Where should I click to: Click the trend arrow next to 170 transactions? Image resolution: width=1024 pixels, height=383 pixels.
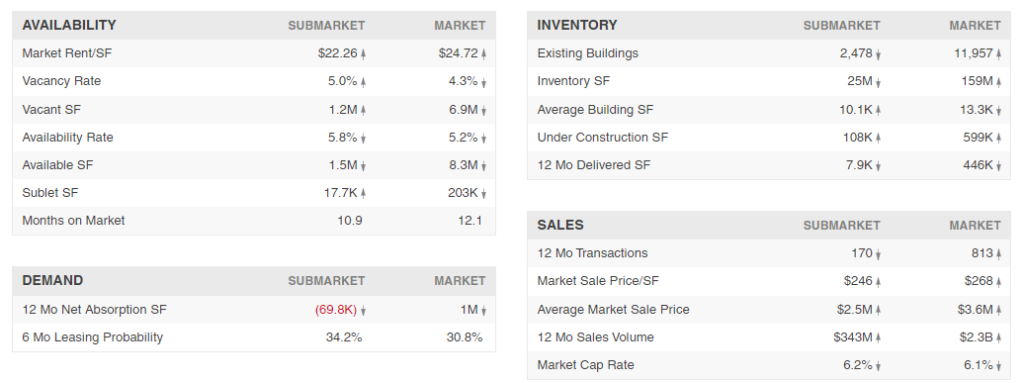point(878,254)
